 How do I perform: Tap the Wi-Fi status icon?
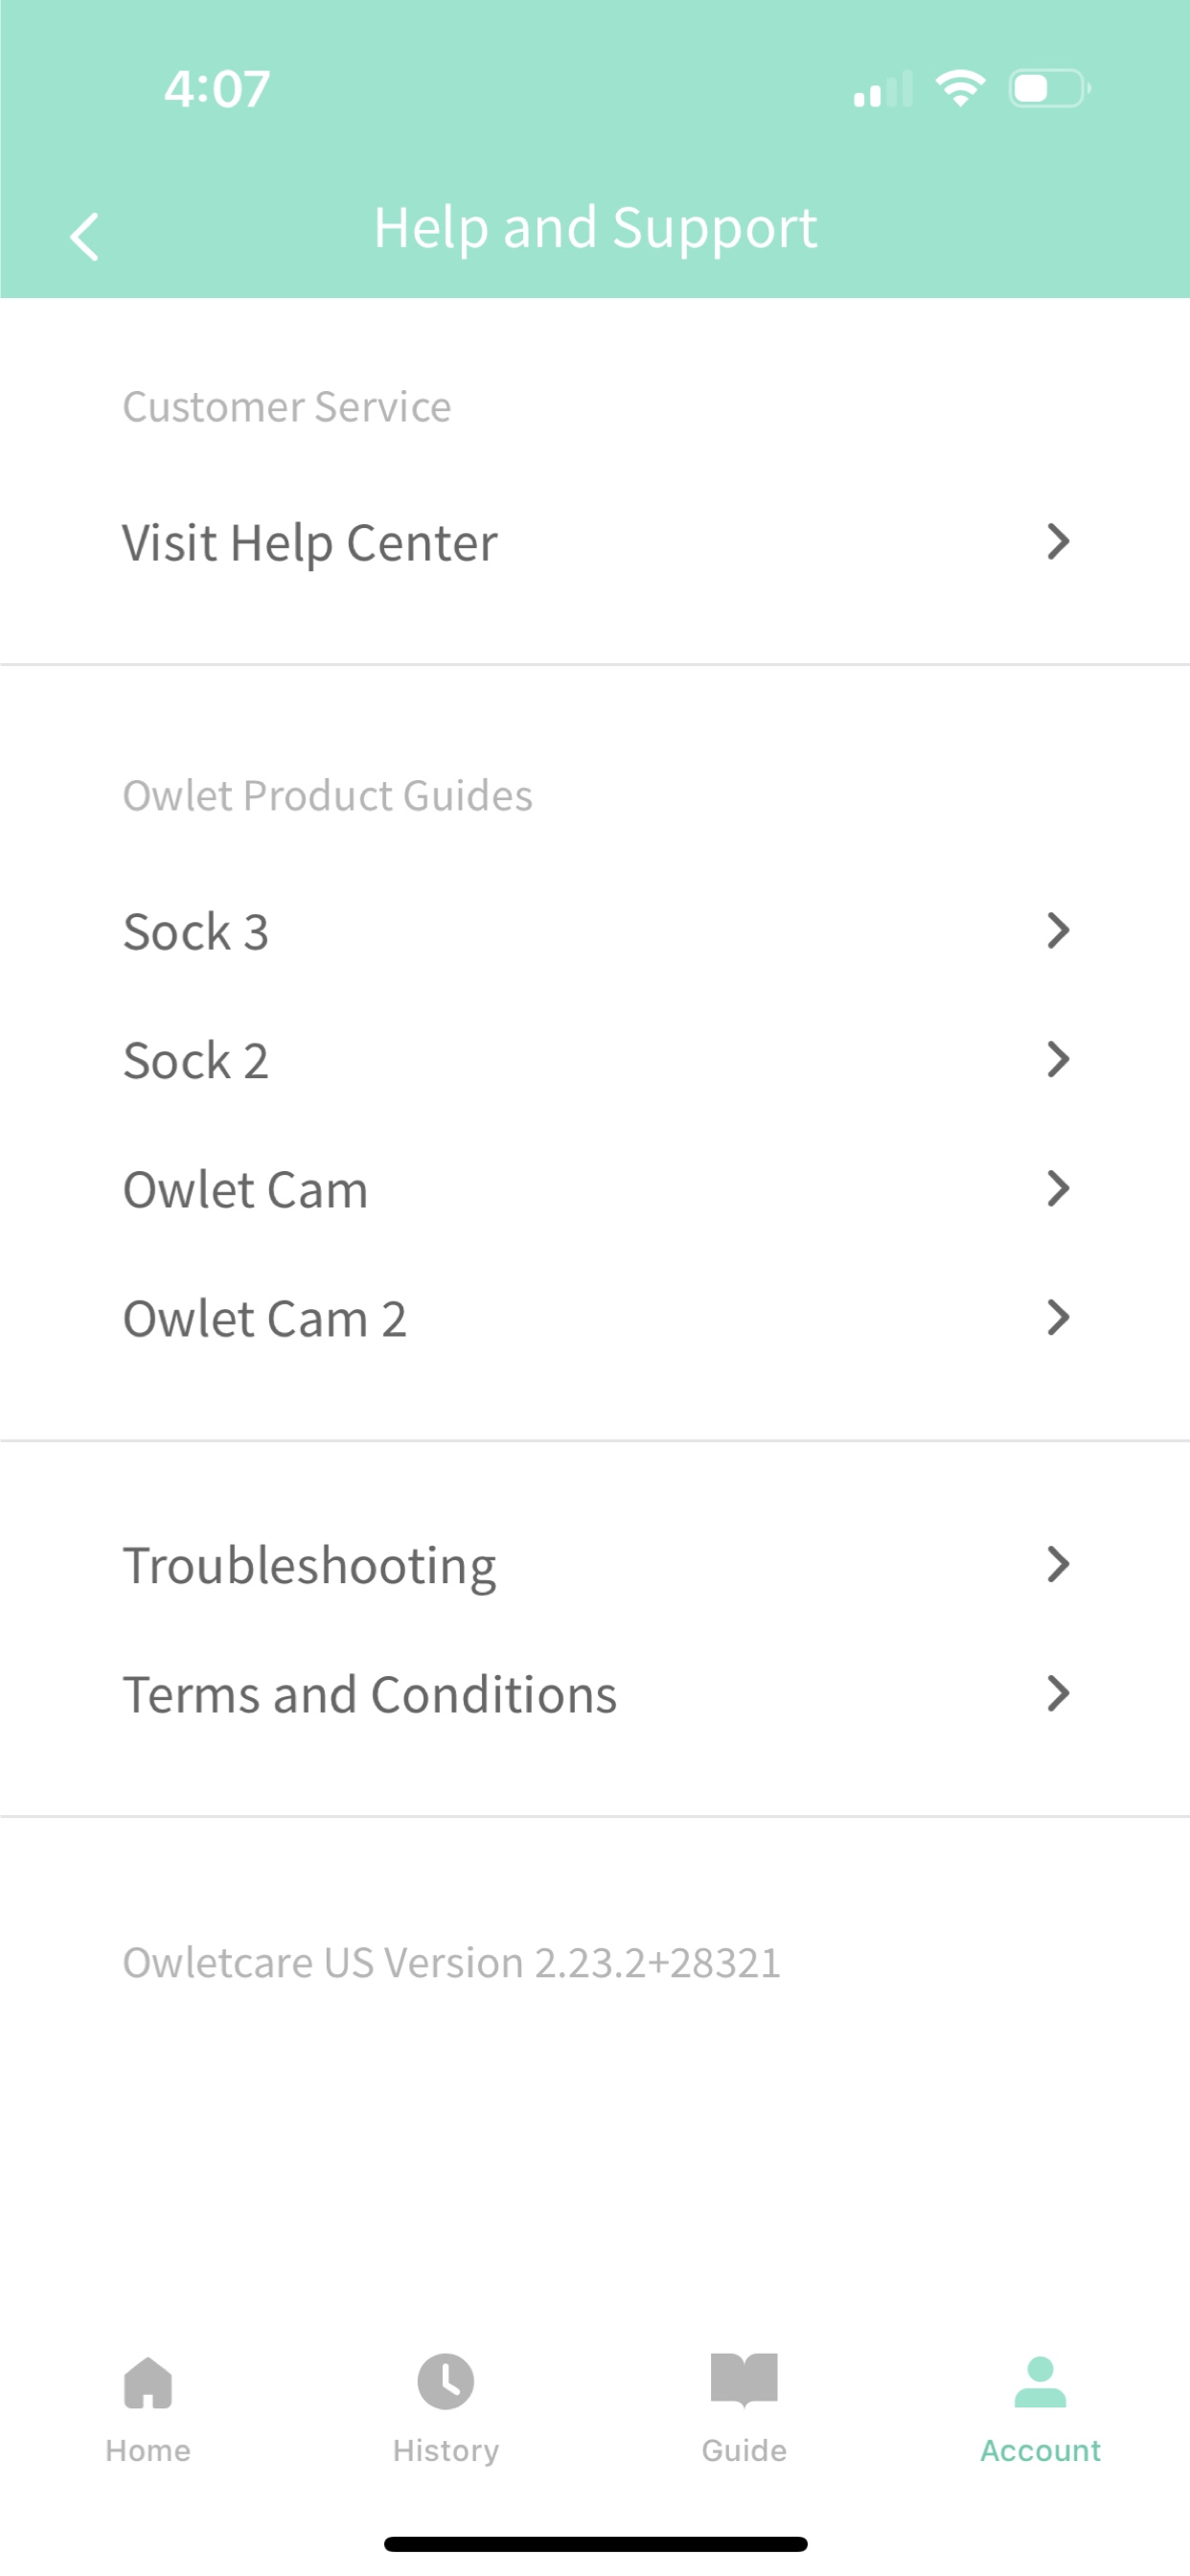point(960,88)
